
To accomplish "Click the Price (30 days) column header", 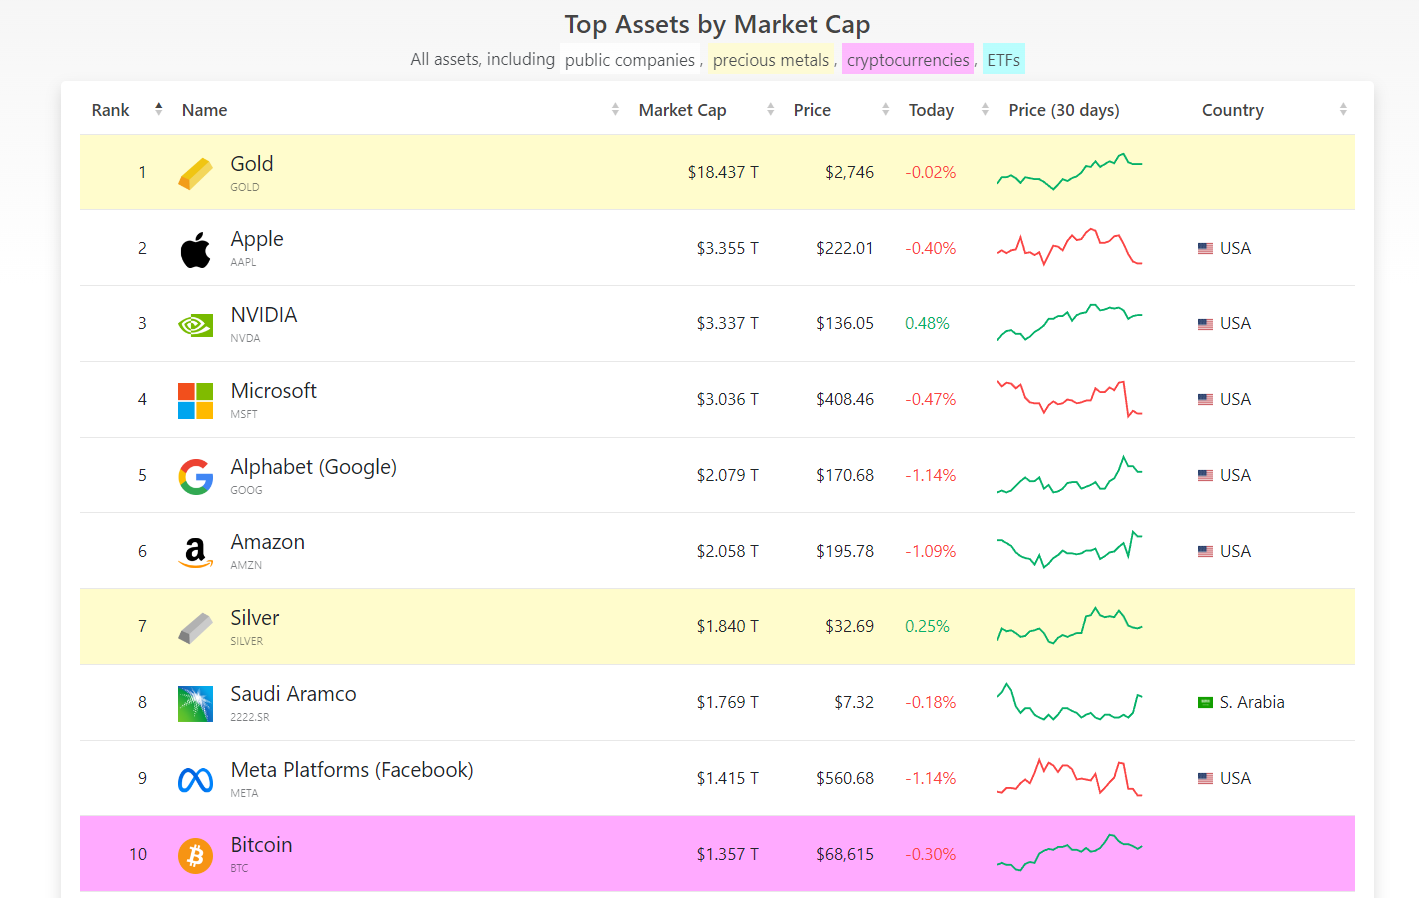I will coord(1064,110).
